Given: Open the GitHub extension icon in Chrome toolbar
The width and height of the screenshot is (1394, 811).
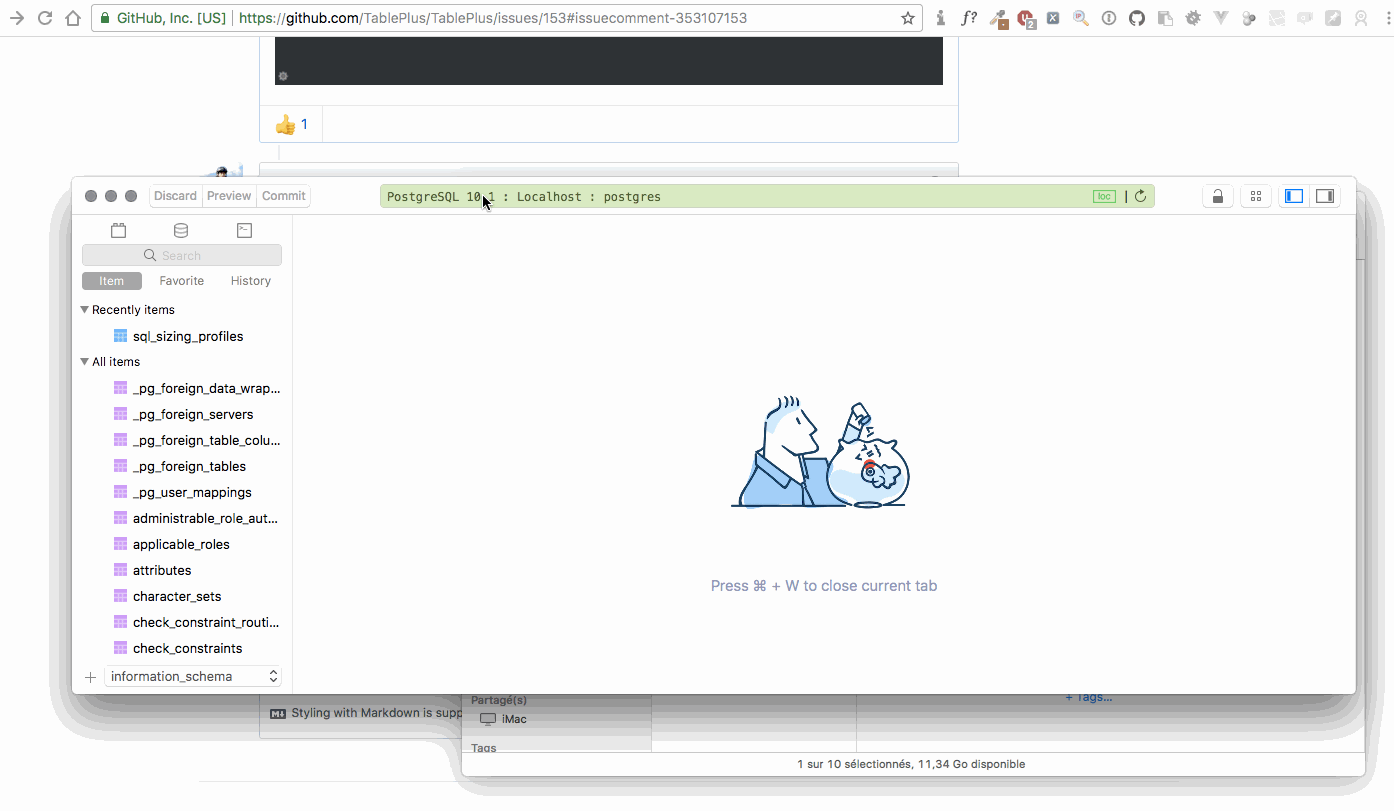Looking at the screenshot, I should click(1136, 17).
